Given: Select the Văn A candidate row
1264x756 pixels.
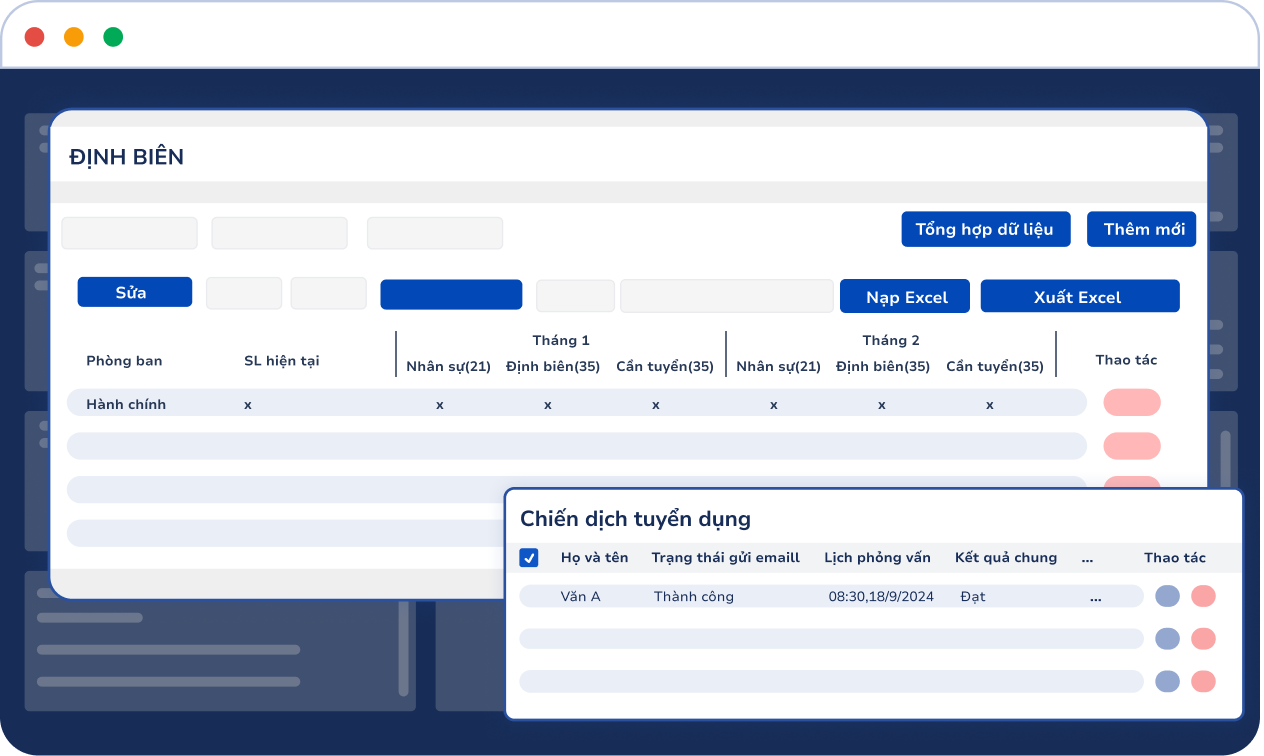Looking at the screenshot, I should tap(830, 597).
